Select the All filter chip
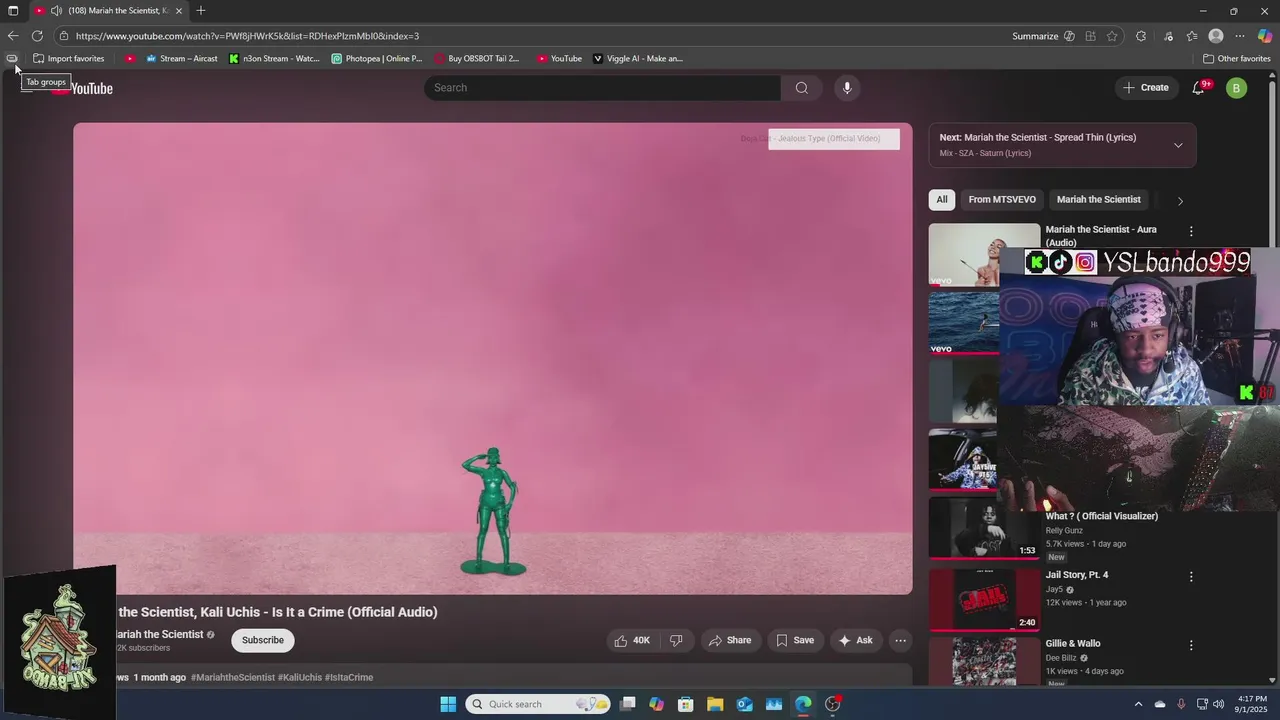This screenshot has width=1280, height=720. 942,200
